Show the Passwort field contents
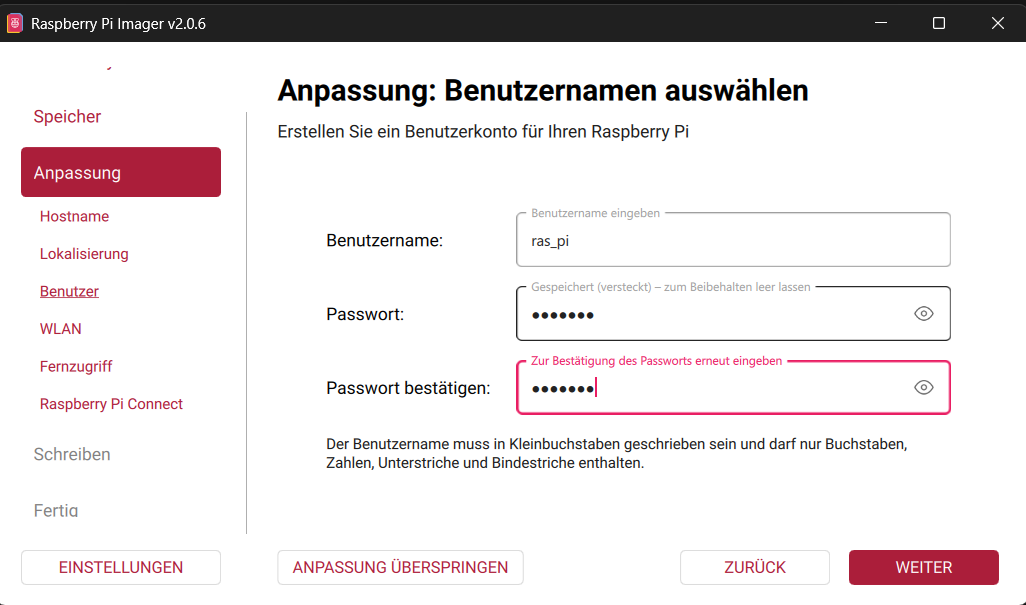This screenshot has height=605, width=1026. (x=924, y=314)
